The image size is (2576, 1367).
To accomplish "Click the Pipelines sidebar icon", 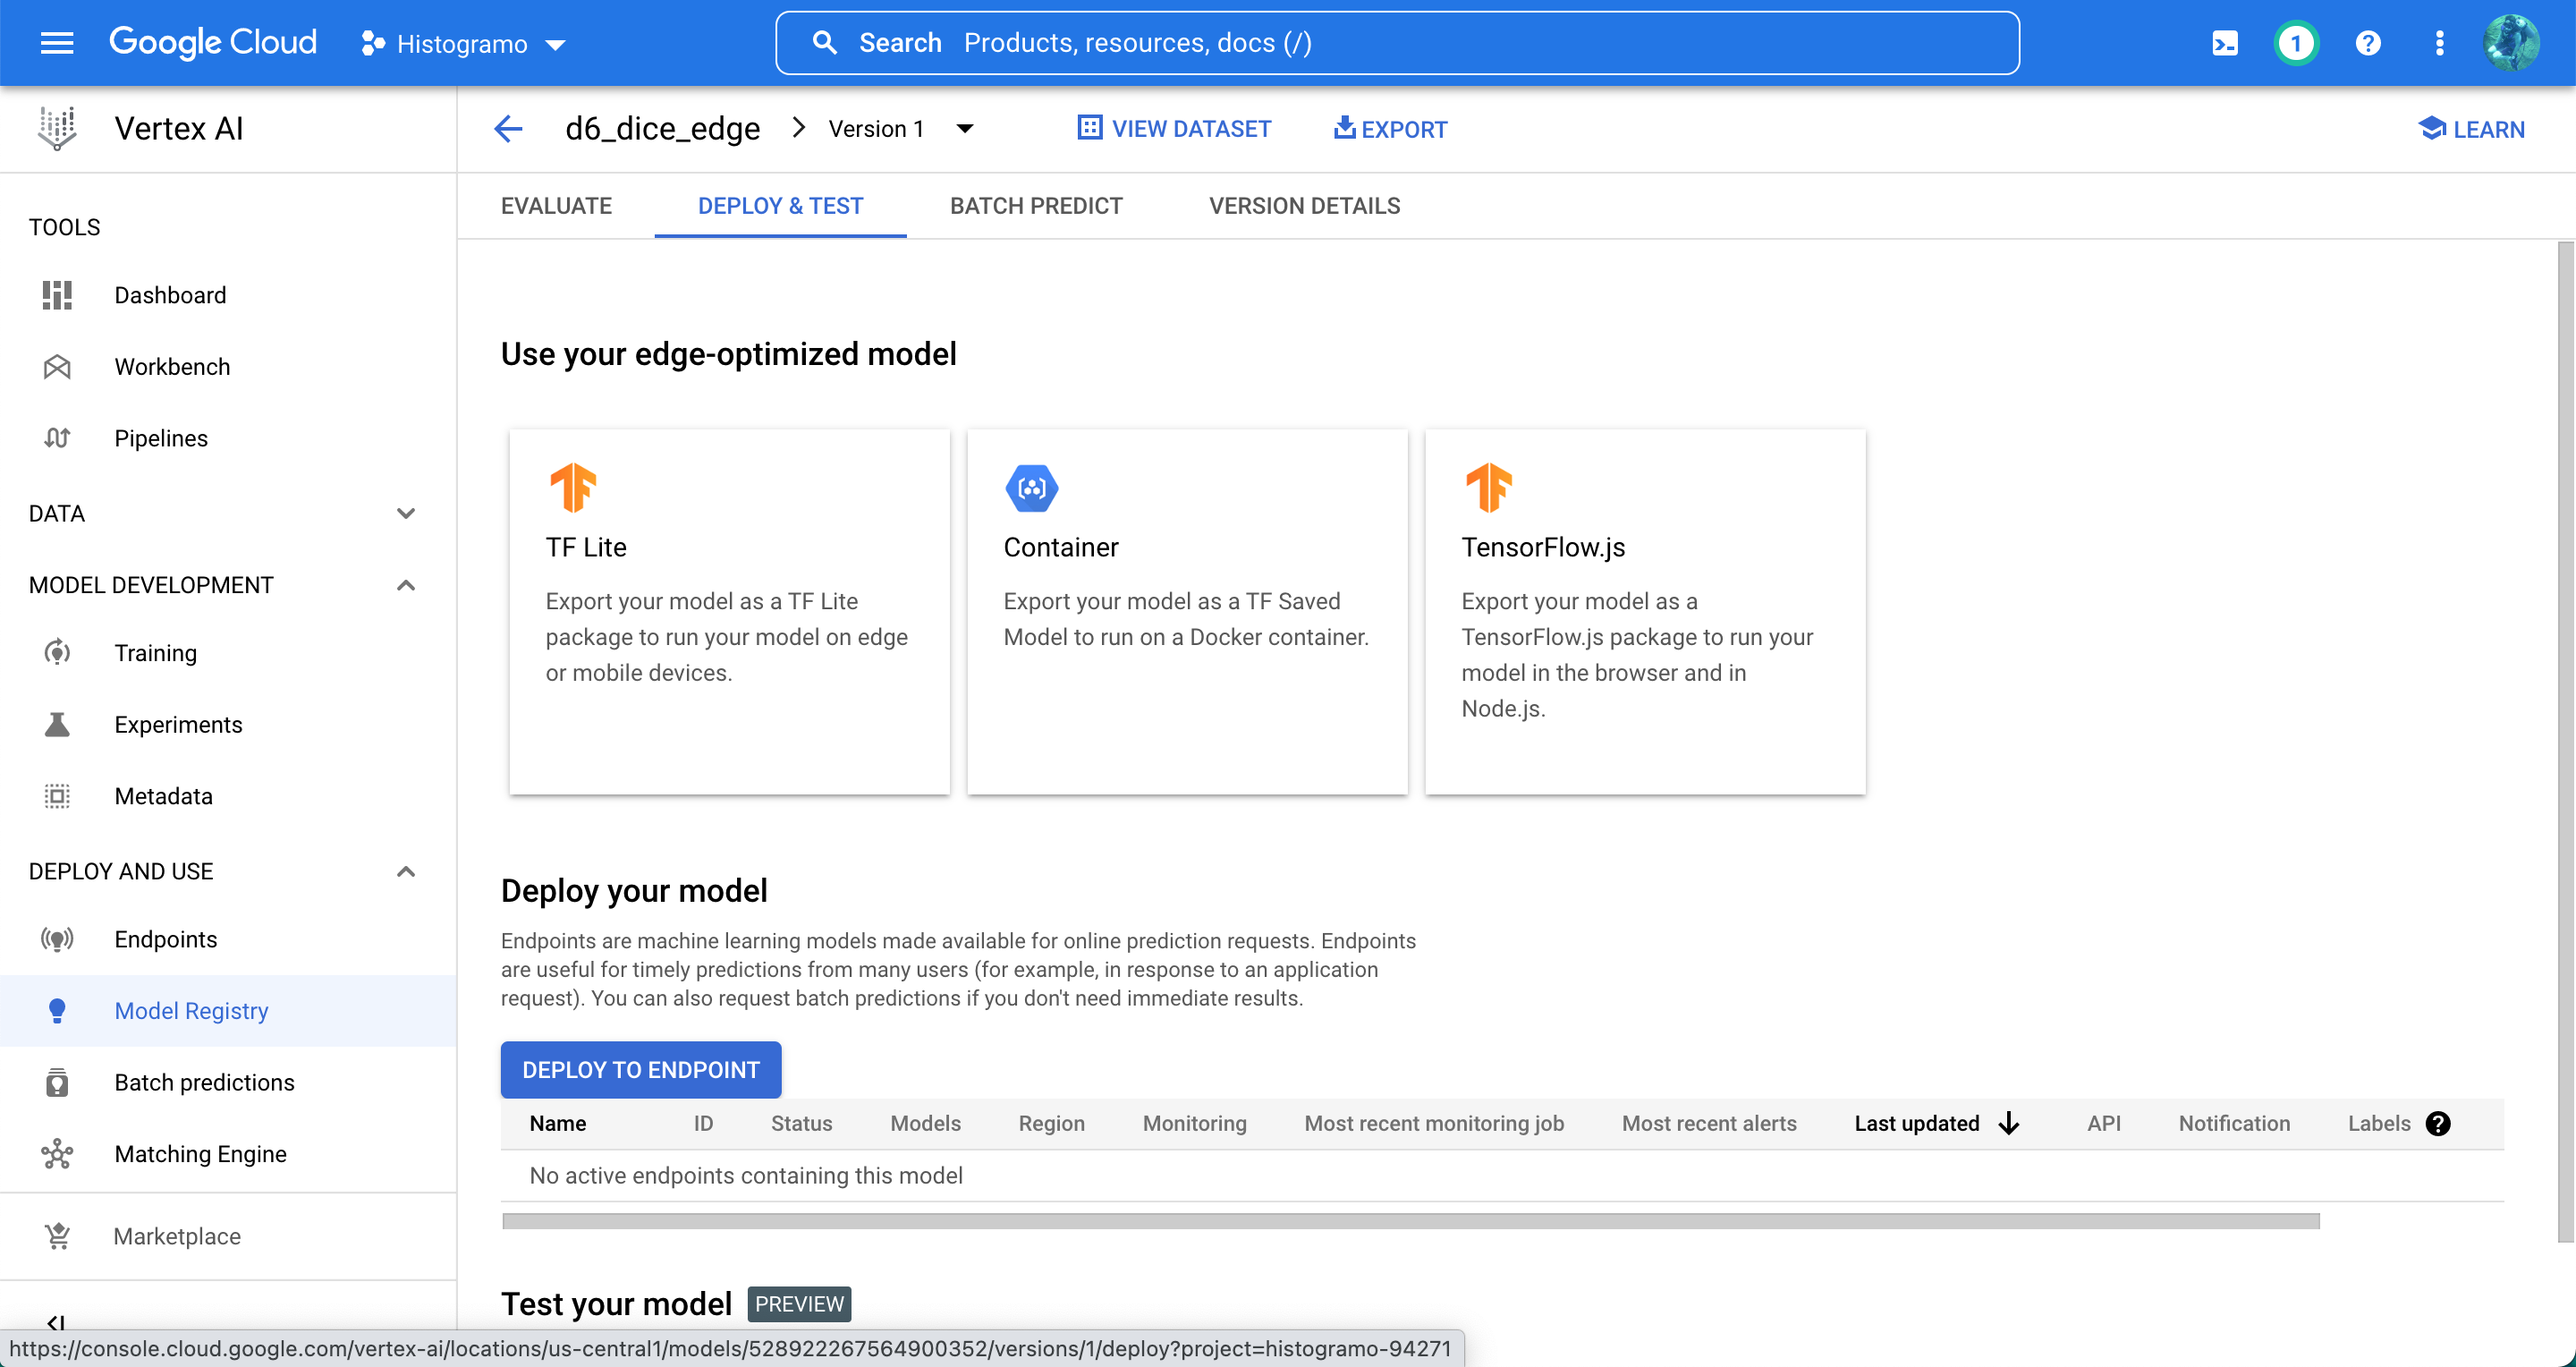I will [x=58, y=438].
